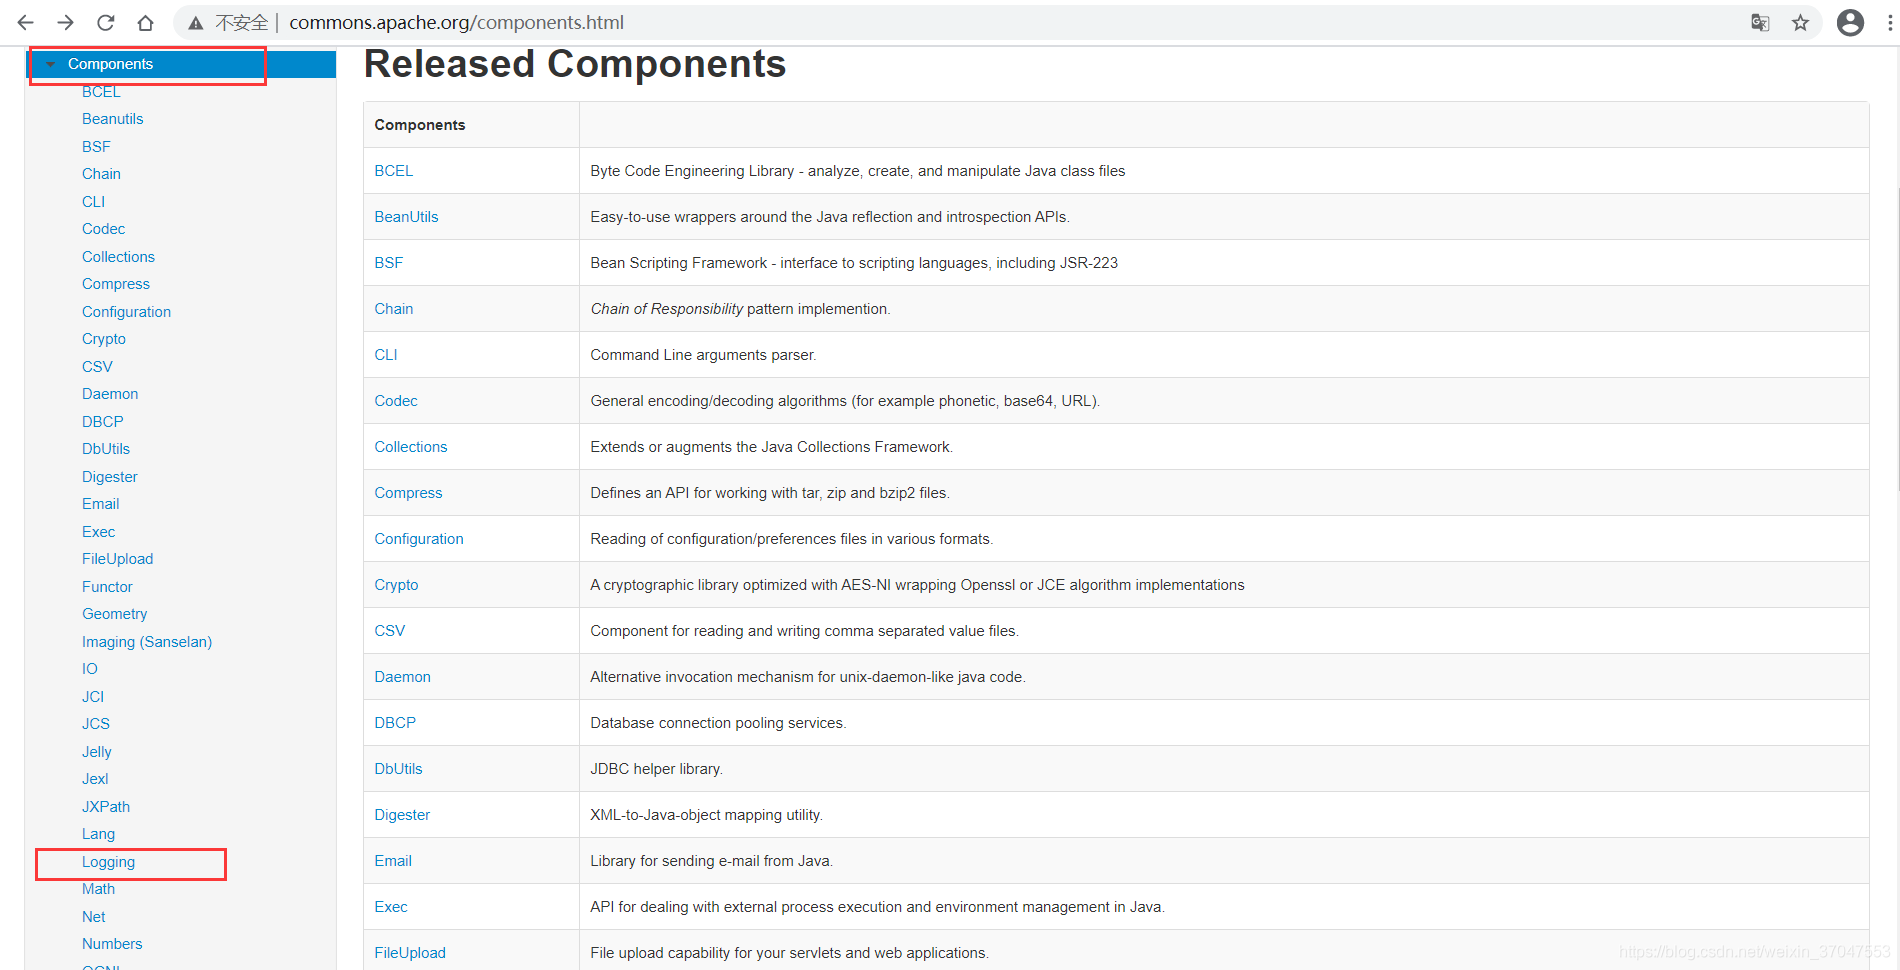Reload the current page

coord(105,22)
